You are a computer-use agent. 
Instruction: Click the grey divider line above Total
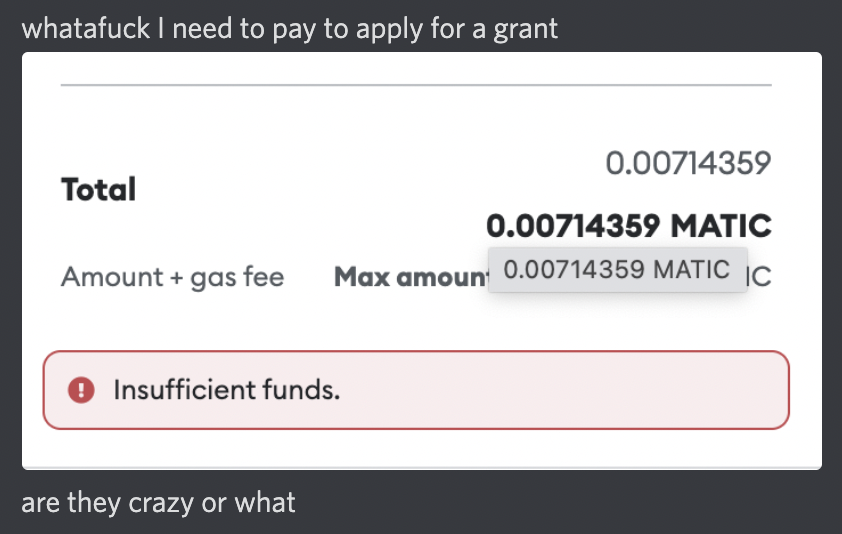tap(415, 85)
